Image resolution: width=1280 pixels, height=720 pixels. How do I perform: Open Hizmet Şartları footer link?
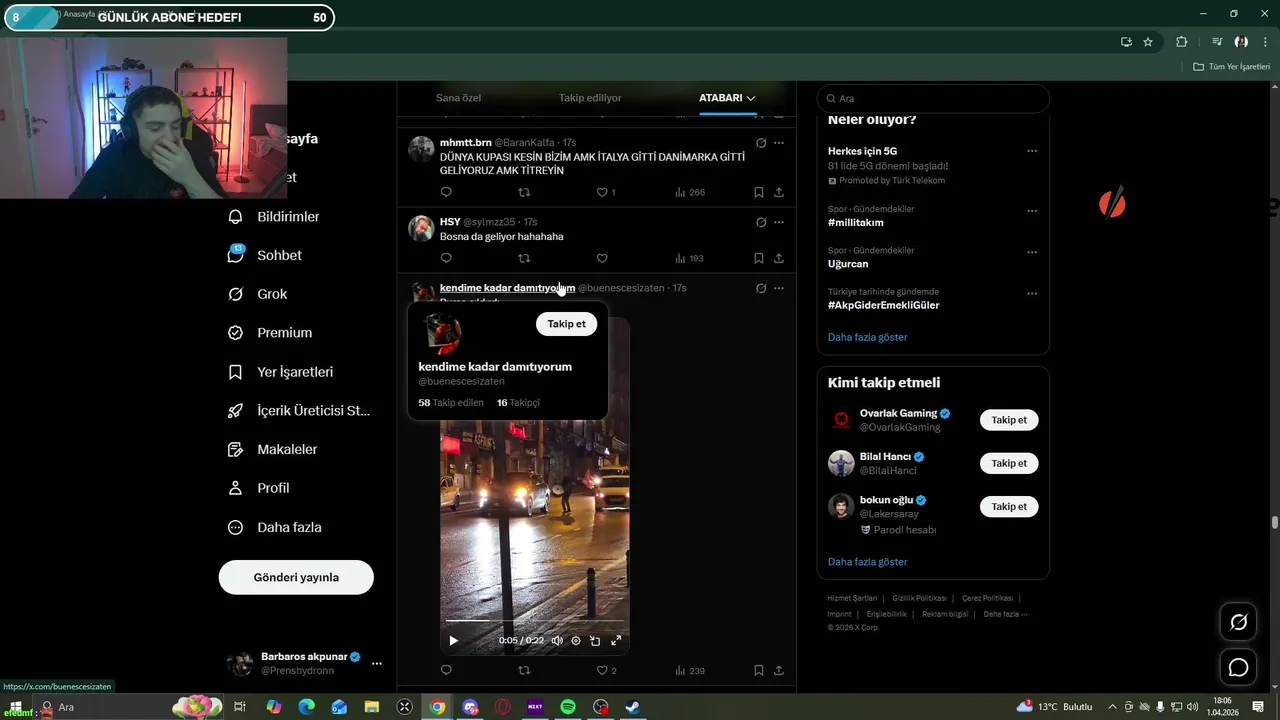click(852, 598)
